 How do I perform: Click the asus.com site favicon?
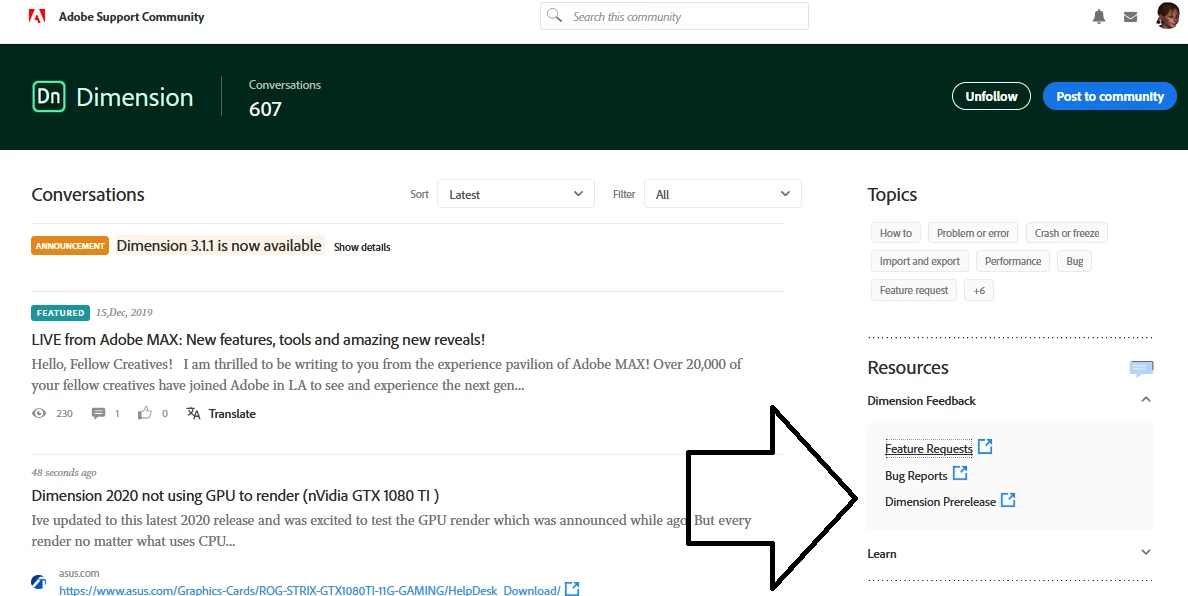pyautogui.click(x=39, y=582)
